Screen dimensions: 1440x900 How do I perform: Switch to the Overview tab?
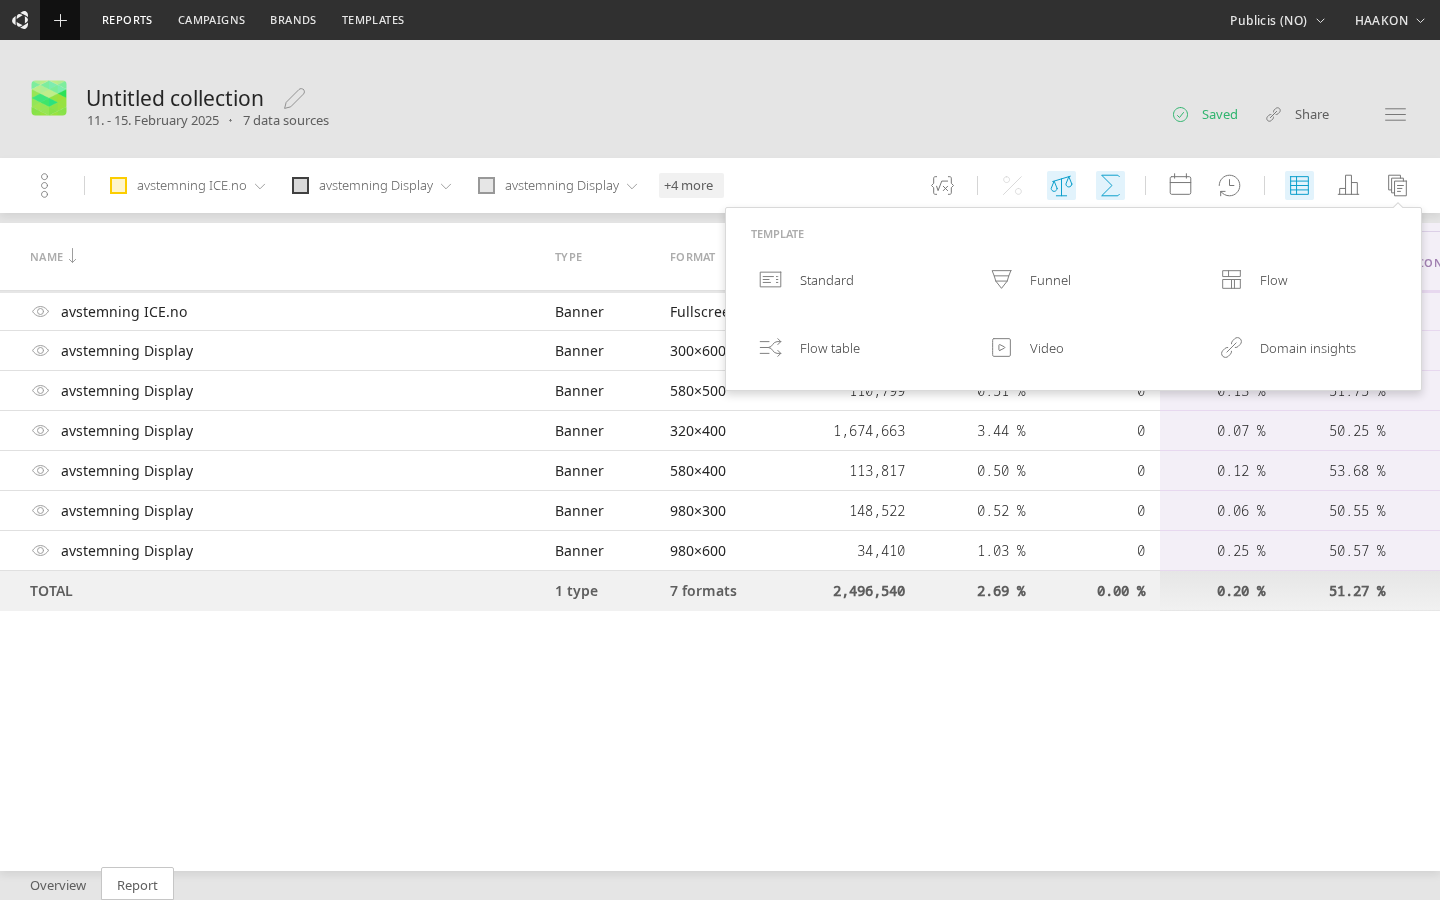[x=58, y=885]
